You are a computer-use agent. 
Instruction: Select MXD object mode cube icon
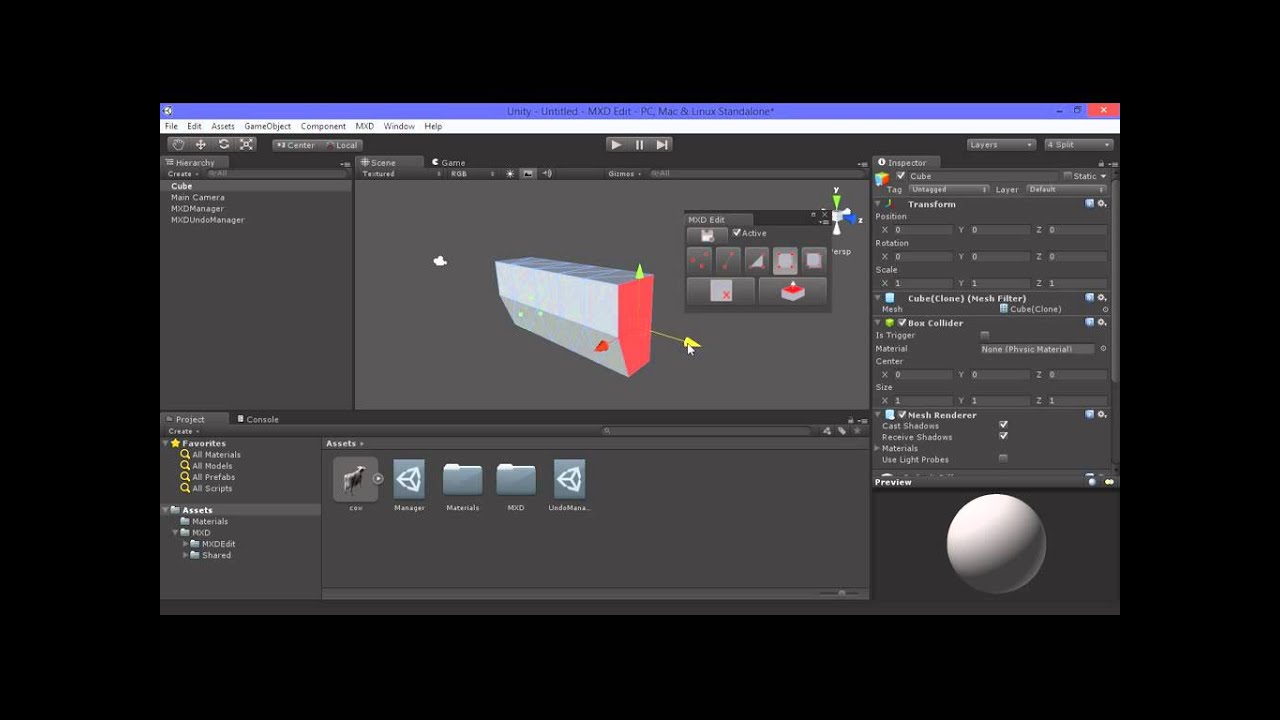tap(814, 261)
